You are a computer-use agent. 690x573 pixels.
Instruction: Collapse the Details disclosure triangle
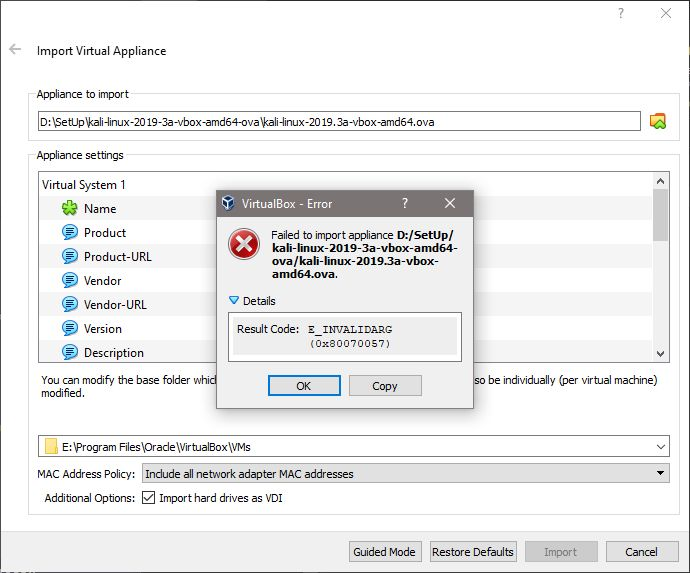pyautogui.click(x=234, y=301)
